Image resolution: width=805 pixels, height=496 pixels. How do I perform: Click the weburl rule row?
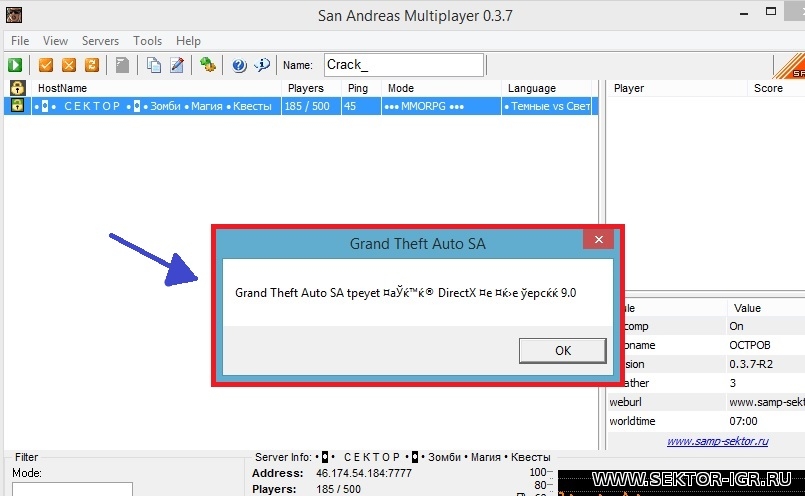point(706,402)
